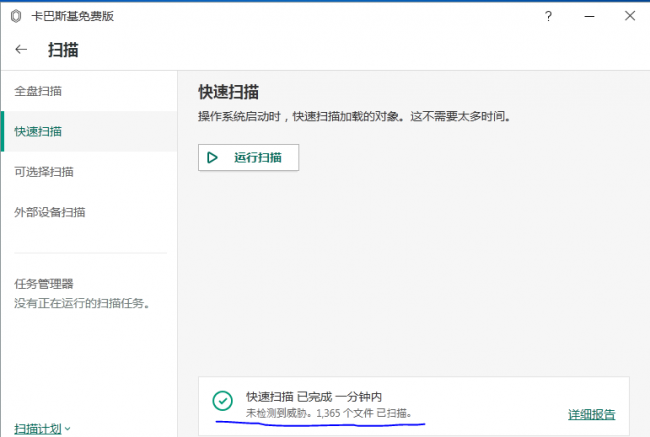Switch to 外部设备扫描

(x=89, y=212)
